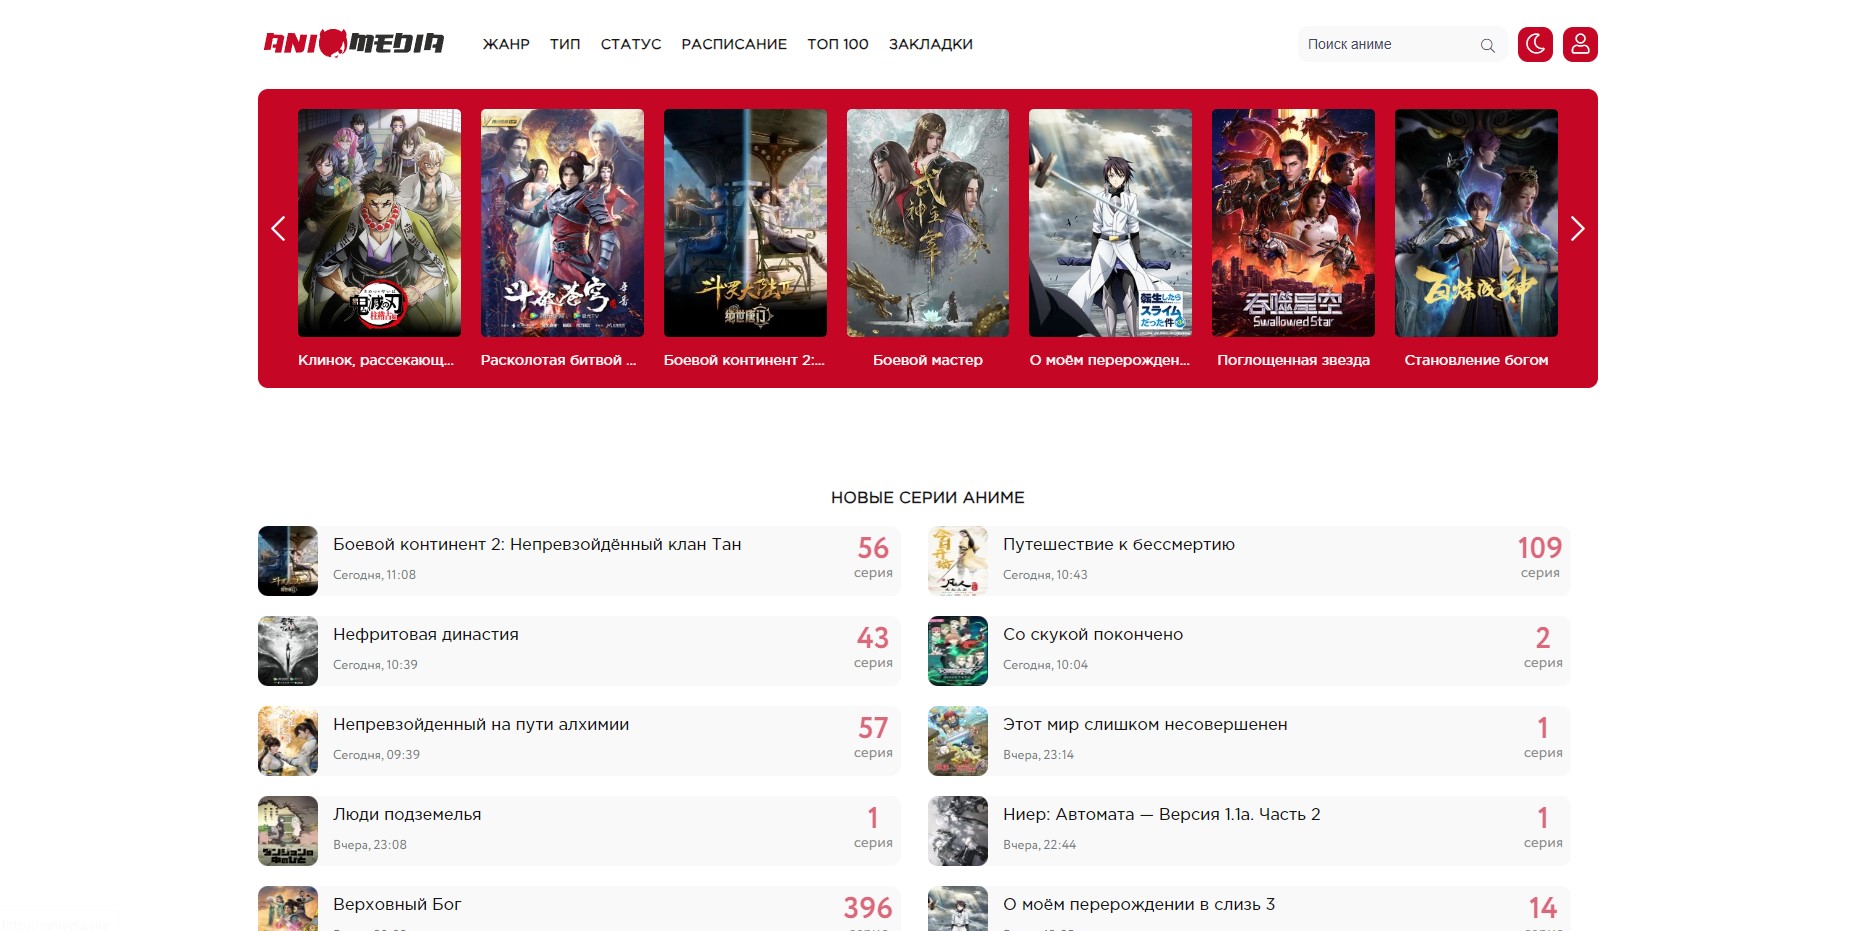1855x931 pixels.
Task: Click timestamp Сегодня, 11:08
Action: [374, 575]
